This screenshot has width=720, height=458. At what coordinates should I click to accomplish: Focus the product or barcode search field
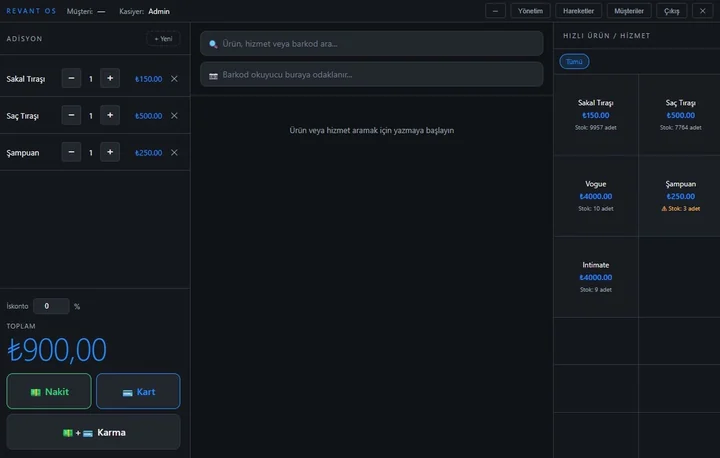[x=371, y=44]
